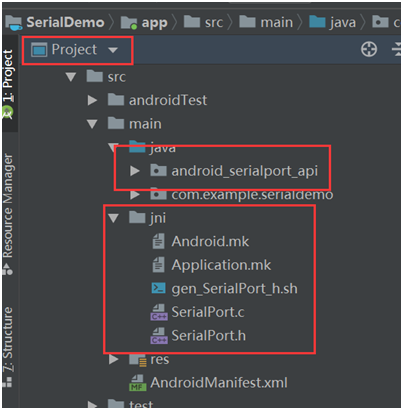The image size is (403, 410).
Task: Click the C++ icon of SerialPort.c
Action: [159, 312]
